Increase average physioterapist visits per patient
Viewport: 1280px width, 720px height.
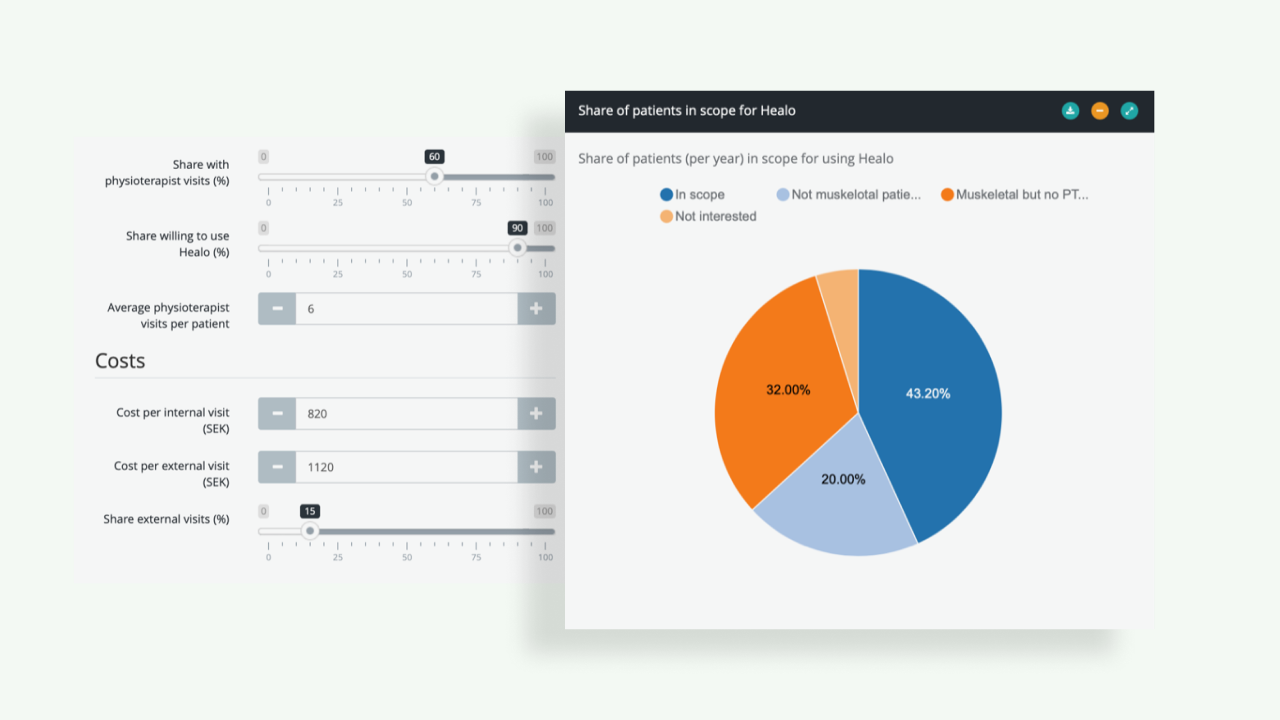coord(536,309)
